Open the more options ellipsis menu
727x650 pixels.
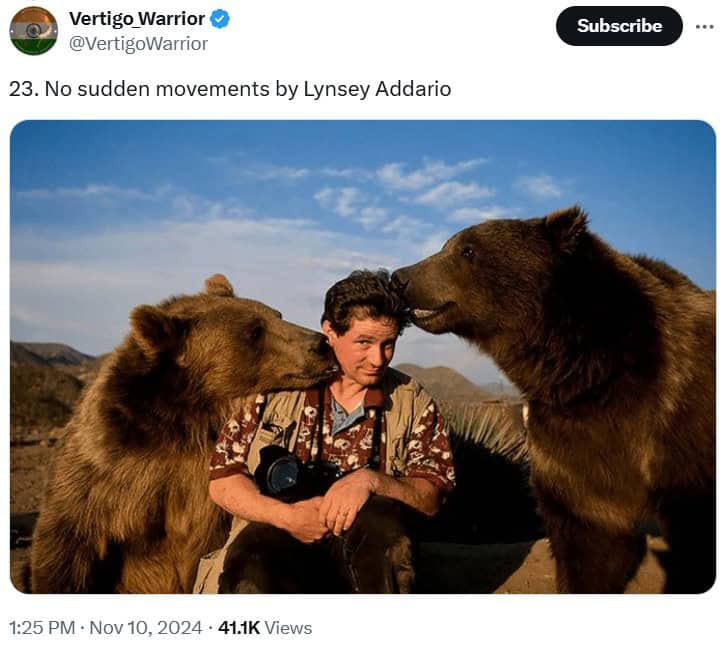[x=705, y=26]
